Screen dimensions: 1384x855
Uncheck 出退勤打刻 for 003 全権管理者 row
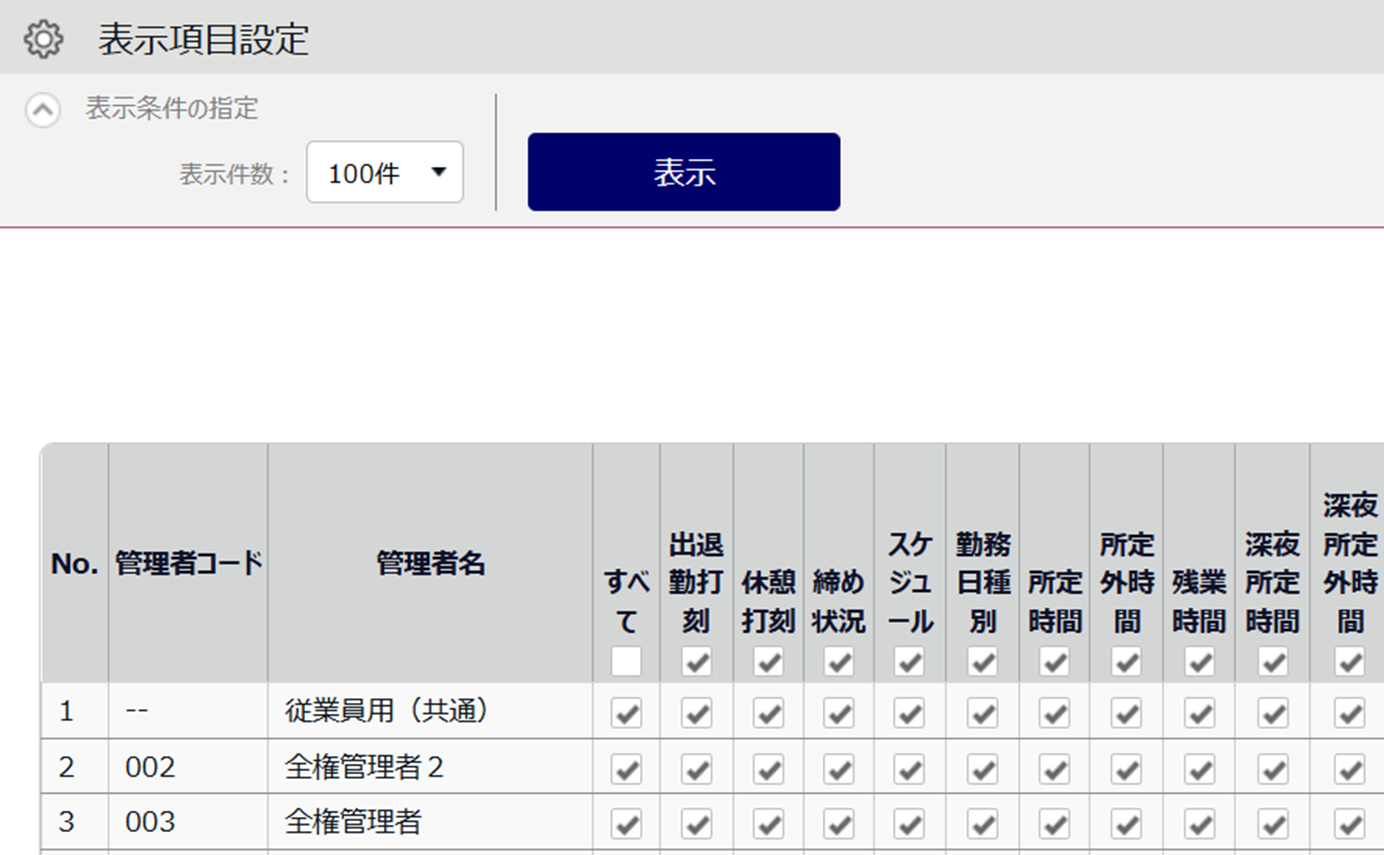click(x=697, y=823)
